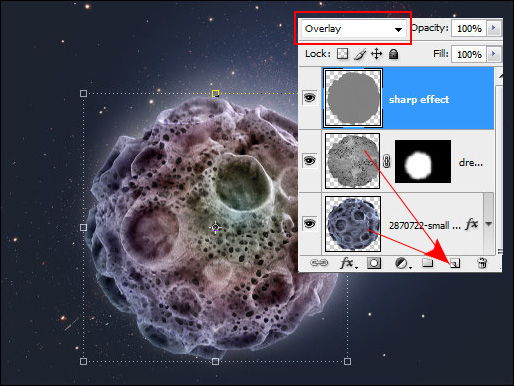The width and height of the screenshot is (514, 386).
Task: Click the left-middle transform handle
Action: (83, 227)
